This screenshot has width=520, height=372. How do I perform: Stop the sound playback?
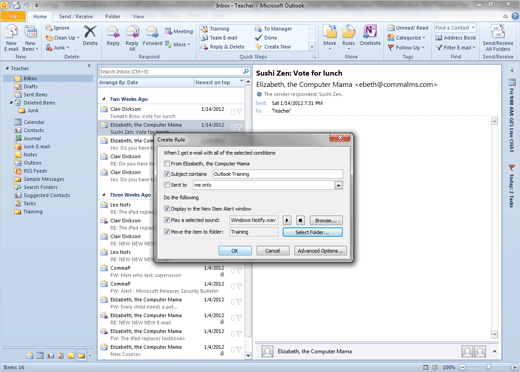coord(300,220)
